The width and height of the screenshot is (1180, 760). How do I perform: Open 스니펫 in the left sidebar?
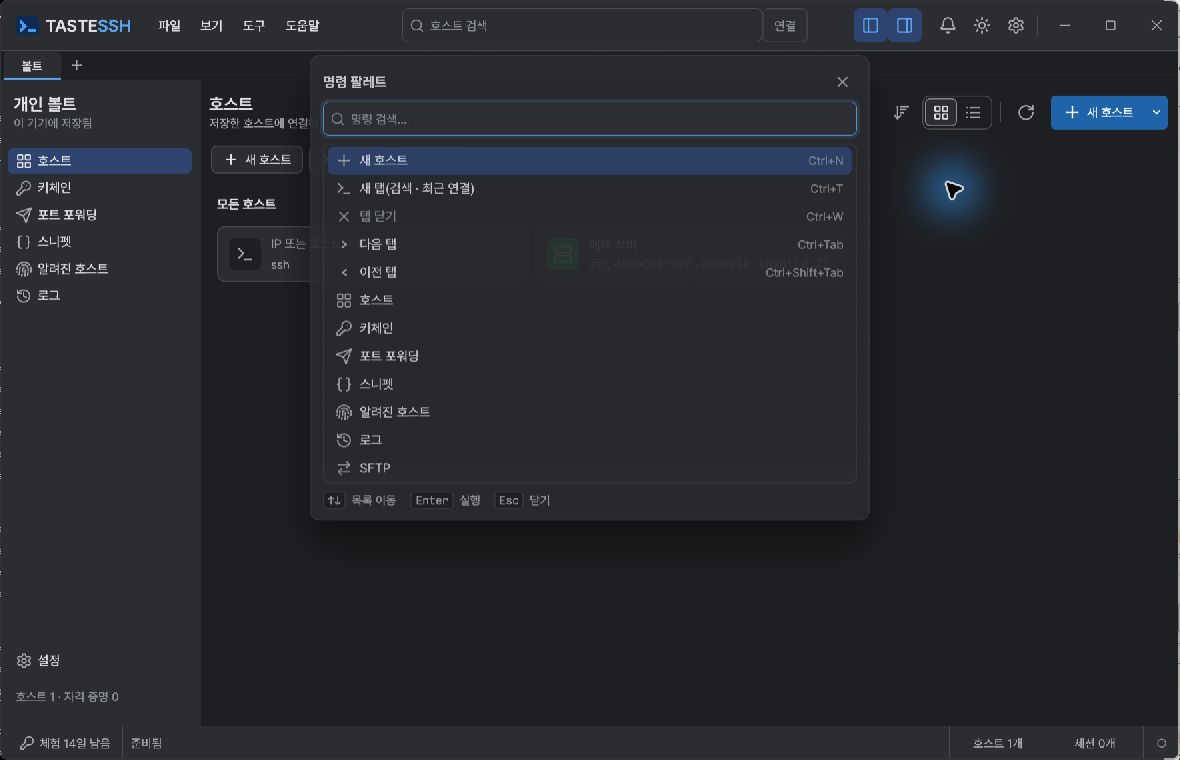(x=100, y=242)
